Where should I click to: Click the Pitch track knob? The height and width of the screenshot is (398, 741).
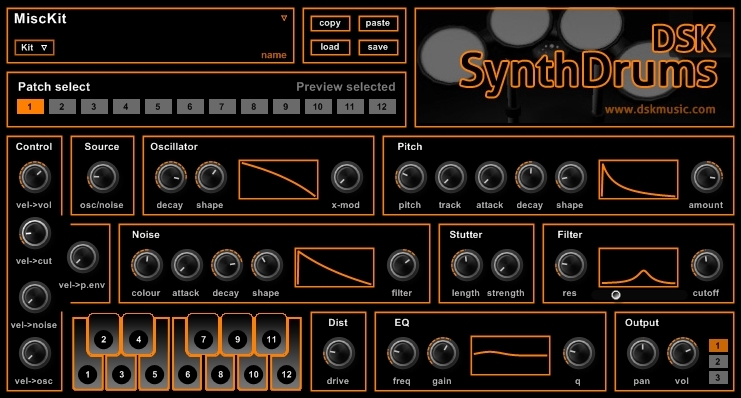450,177
